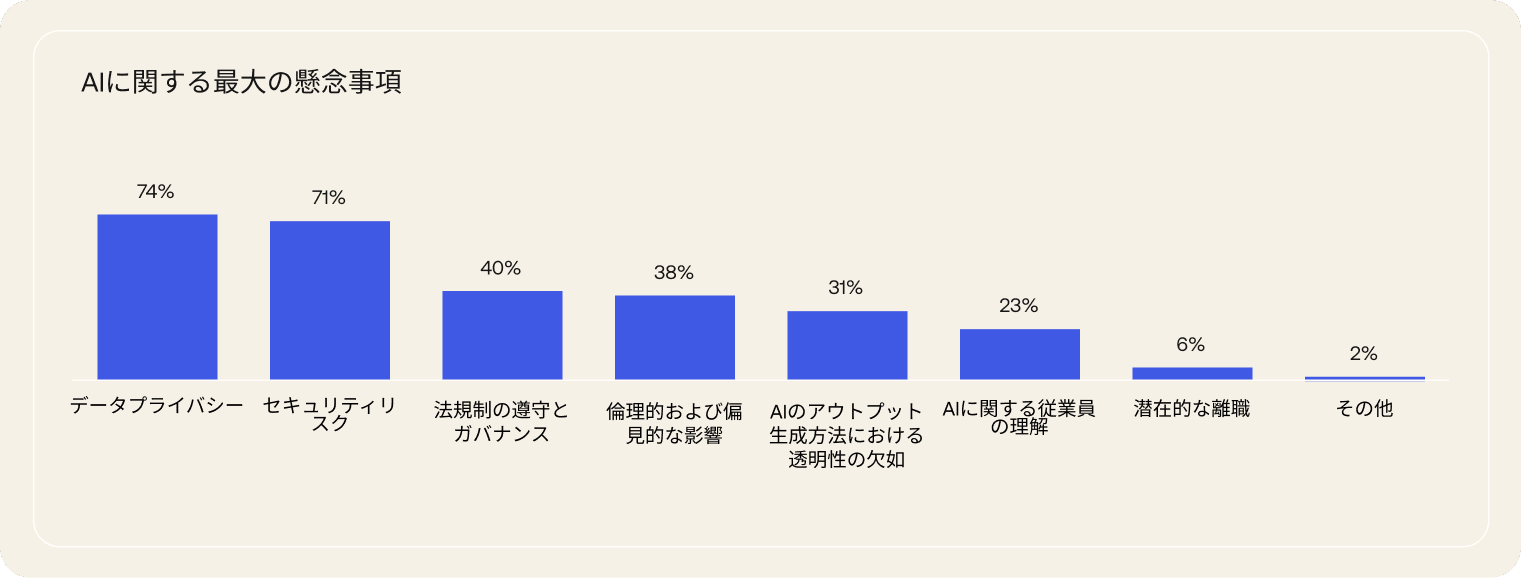1521x578 pixels.
Task: Click the 71% value label
Action: 328,198
